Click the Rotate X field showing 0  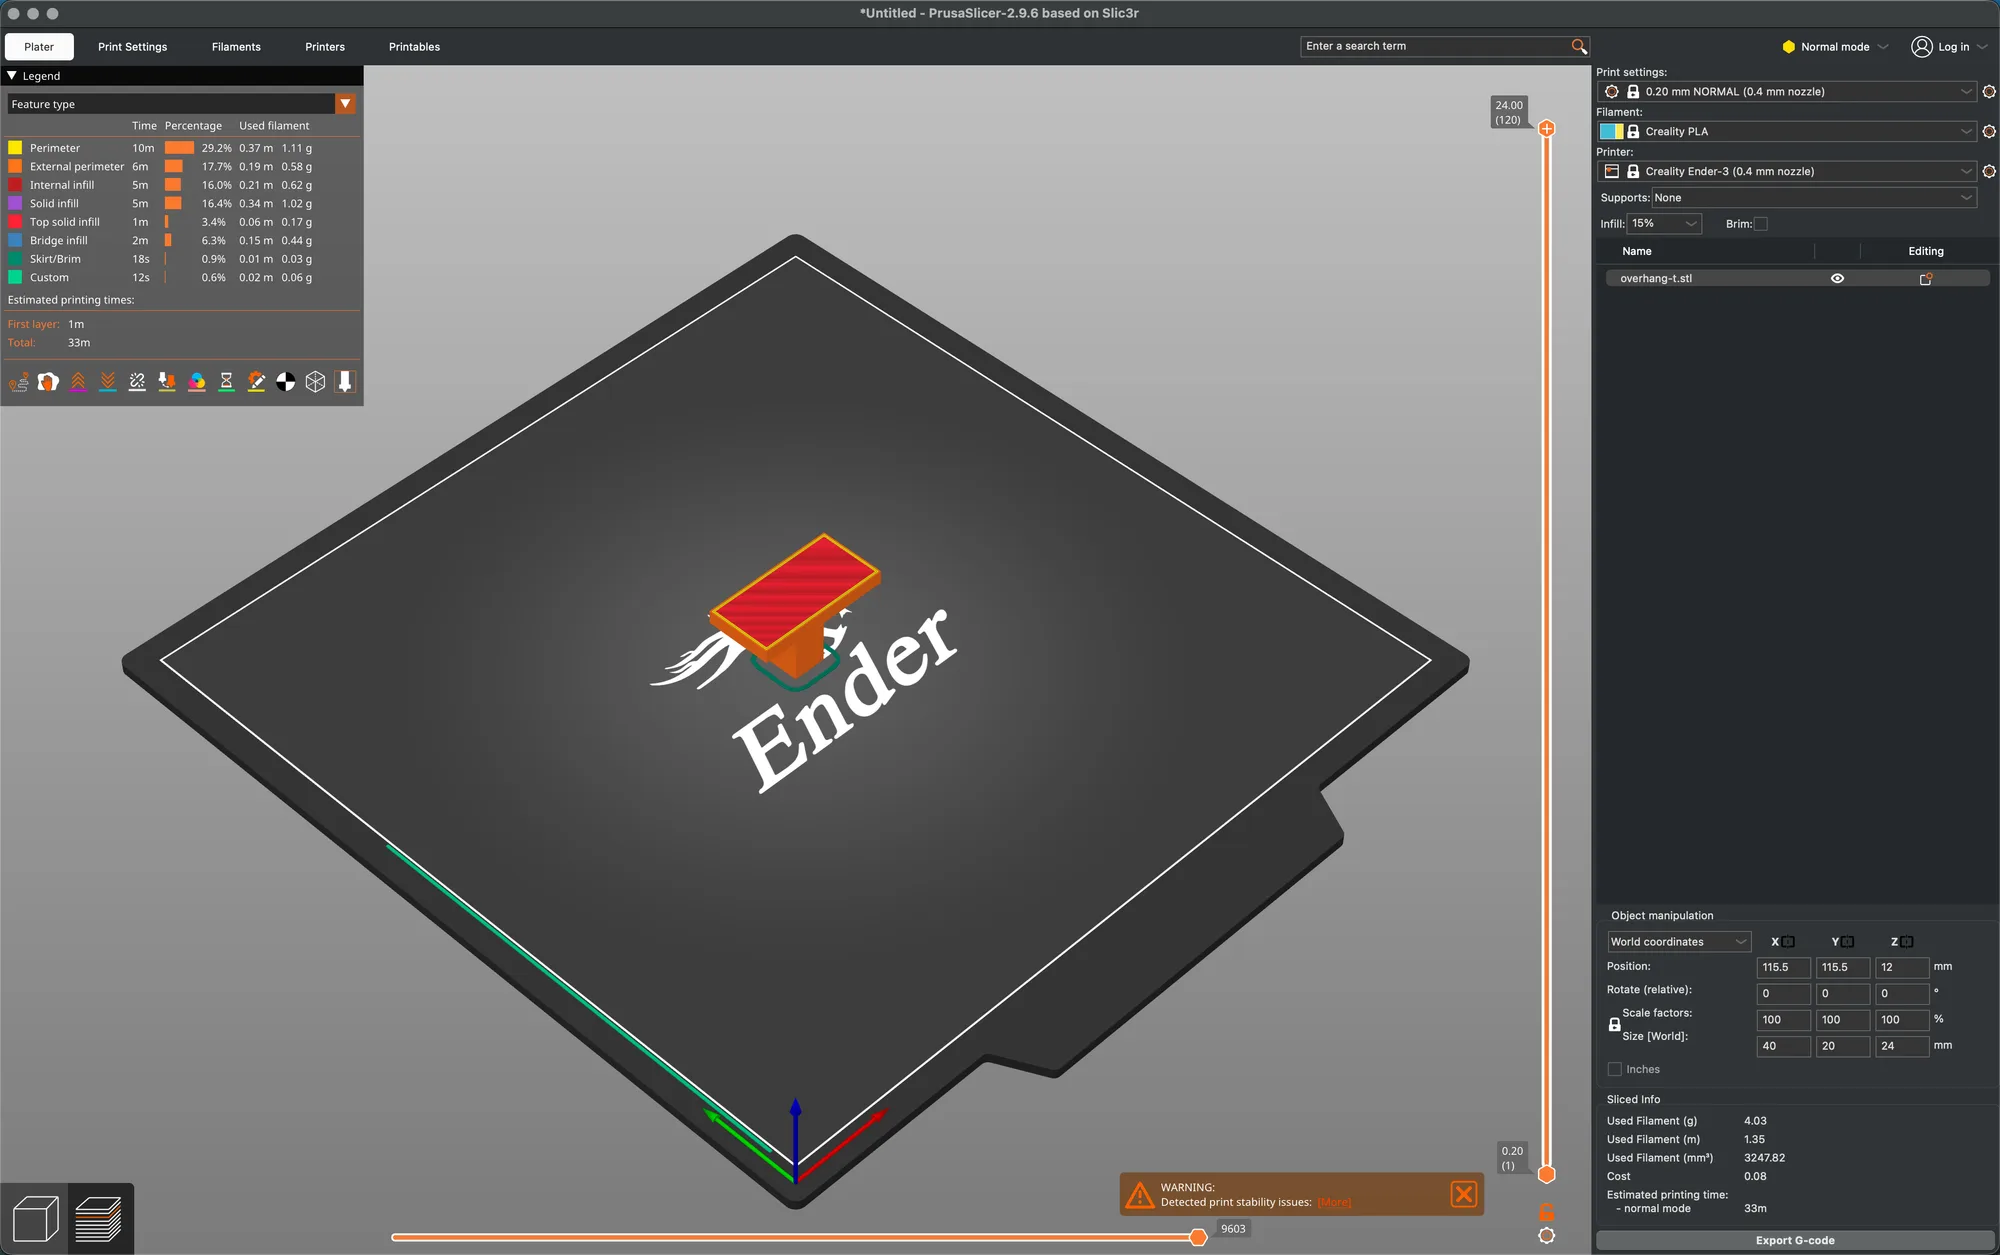tap(1783, 994)
